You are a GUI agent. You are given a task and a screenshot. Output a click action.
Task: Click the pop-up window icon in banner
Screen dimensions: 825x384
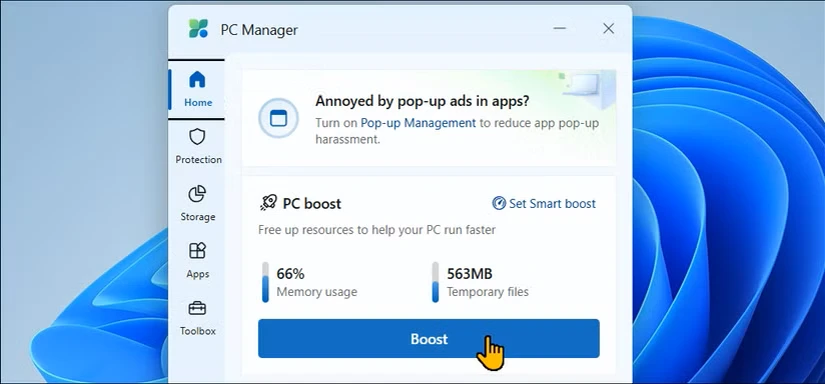click(278, 119)
